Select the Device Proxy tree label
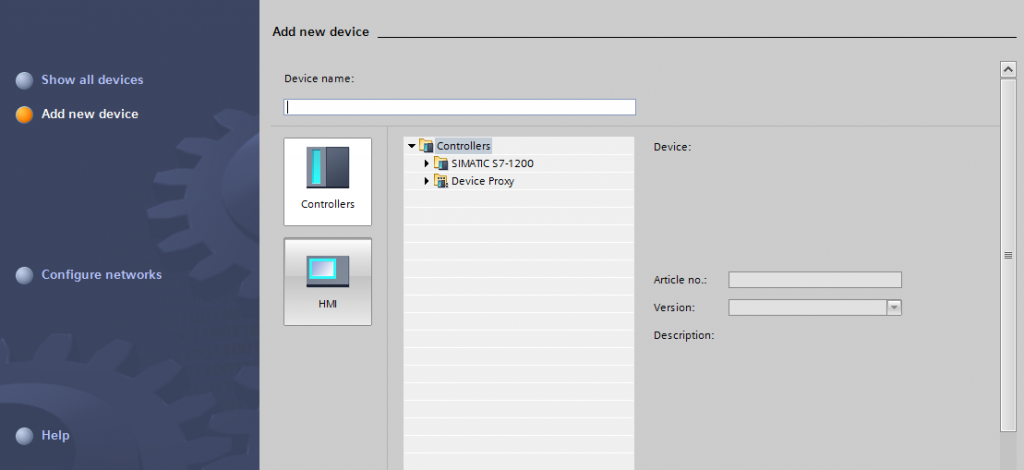This screenshot has width=1024, height=470. [483, 181]
